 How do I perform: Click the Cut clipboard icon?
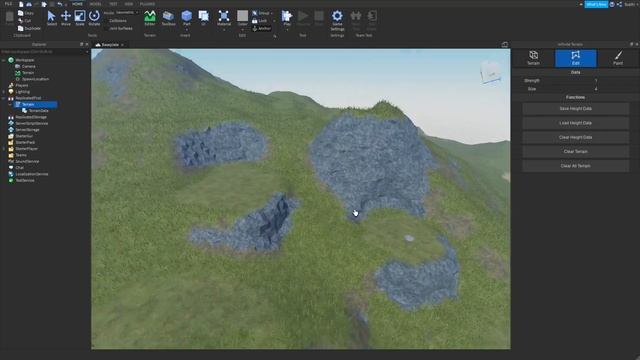[20, 20]
